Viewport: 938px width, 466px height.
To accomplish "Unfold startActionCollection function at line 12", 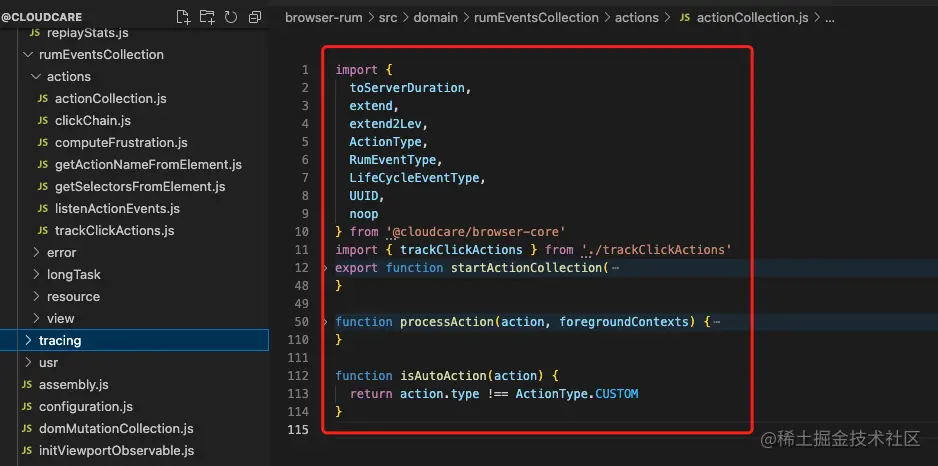I will pos(325,268).
